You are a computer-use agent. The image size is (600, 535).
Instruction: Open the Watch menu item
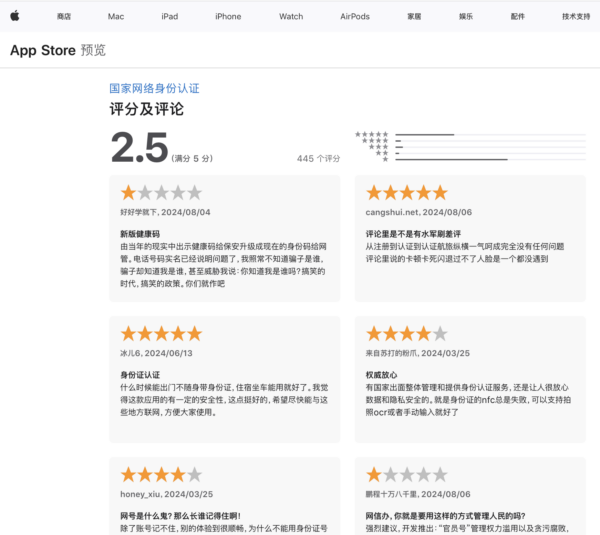tap(291, 16)
